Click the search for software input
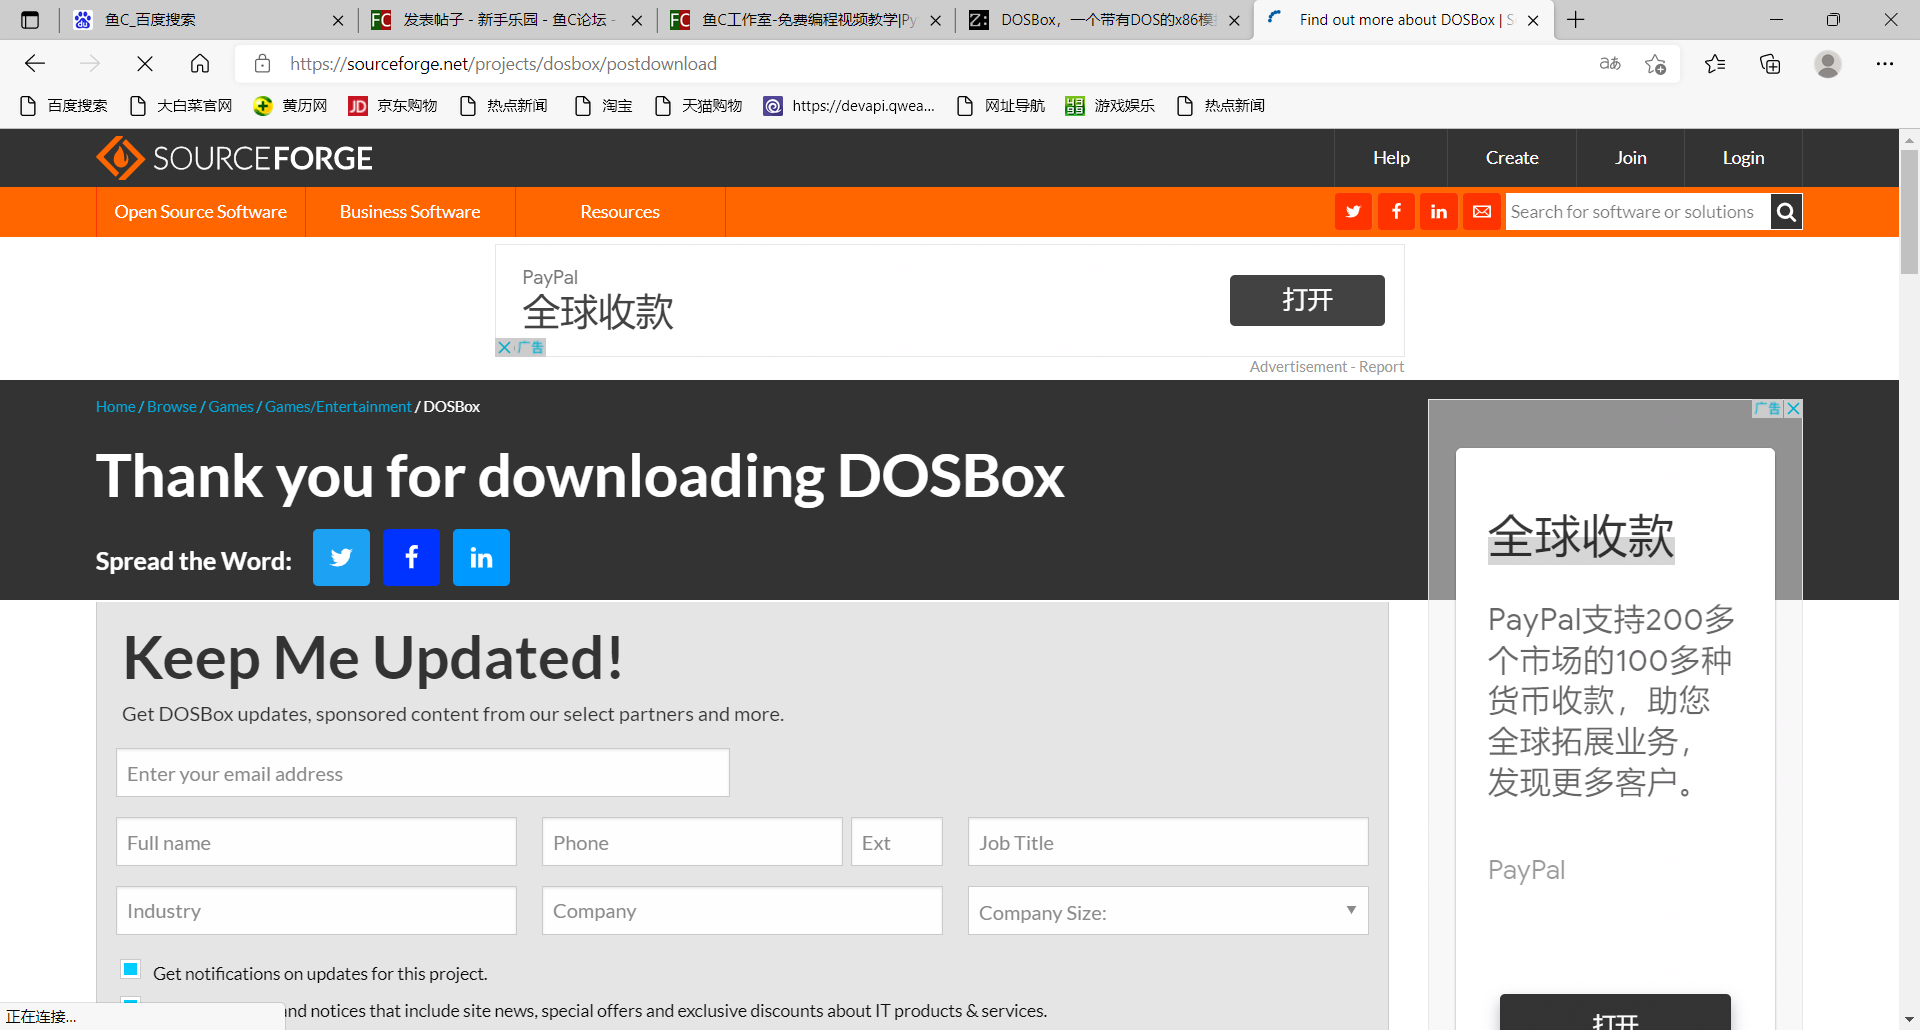Screen dimensions: 1920x1030 (1637, 212)
